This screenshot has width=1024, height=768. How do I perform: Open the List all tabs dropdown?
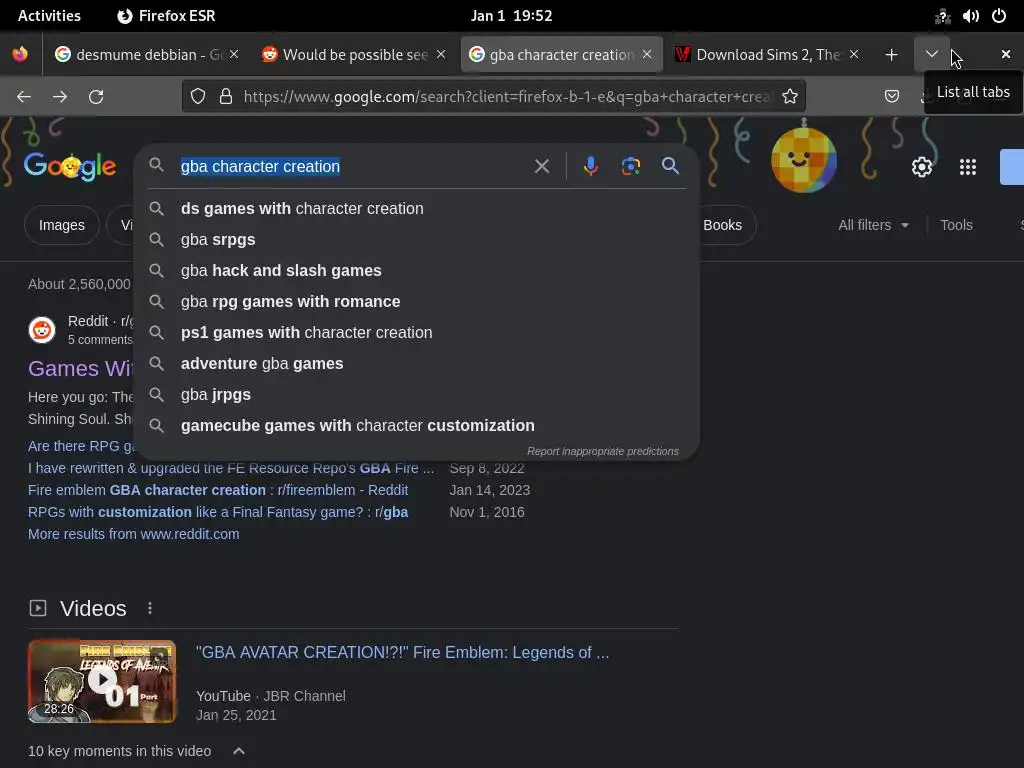point(932,54)
